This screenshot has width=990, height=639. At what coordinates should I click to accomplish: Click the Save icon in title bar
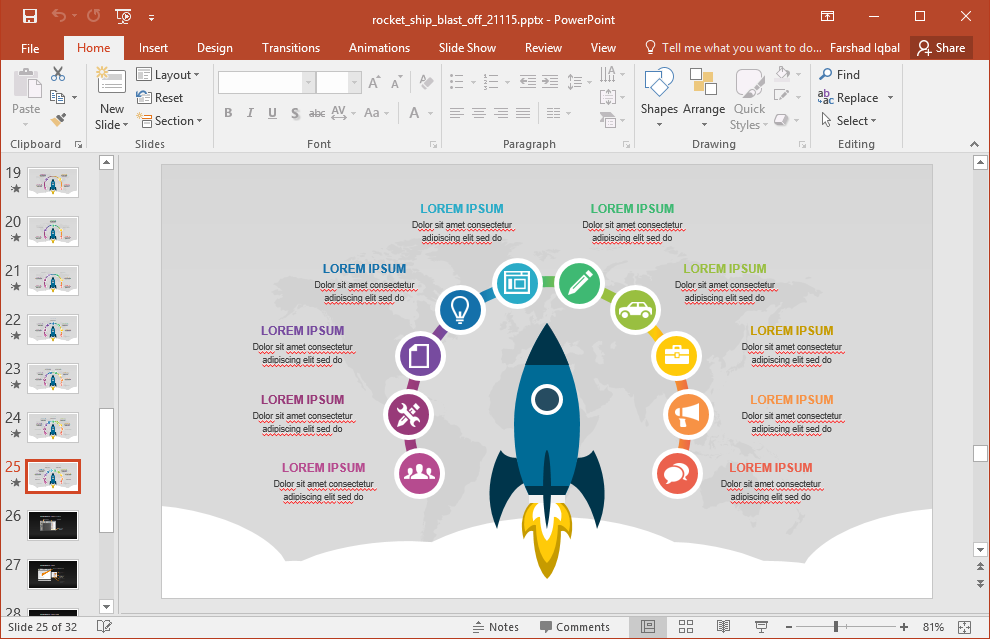(30, 17)
